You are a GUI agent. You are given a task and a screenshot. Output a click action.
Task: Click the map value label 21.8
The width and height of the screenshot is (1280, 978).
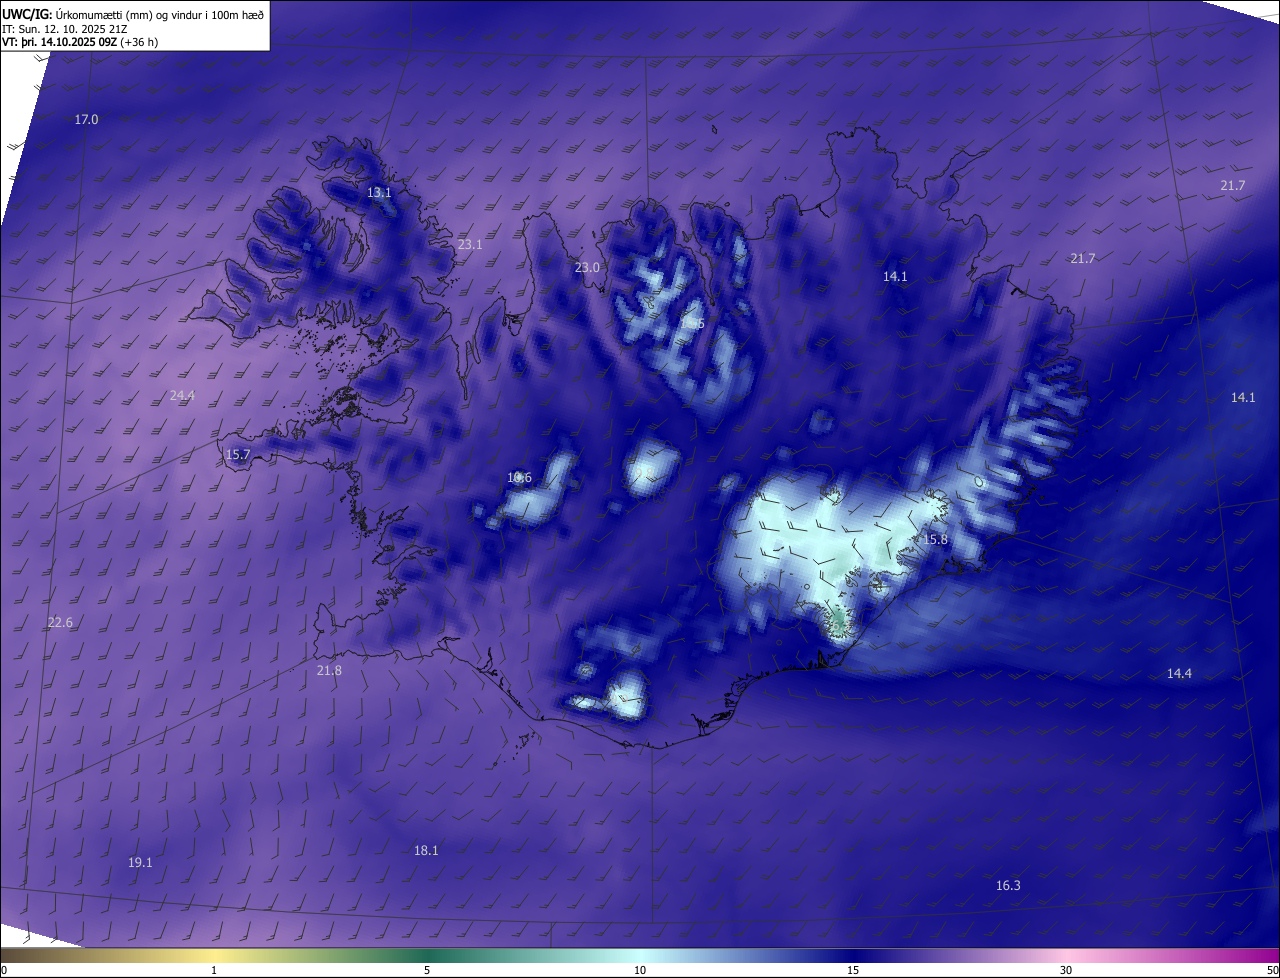pos(329,670)
